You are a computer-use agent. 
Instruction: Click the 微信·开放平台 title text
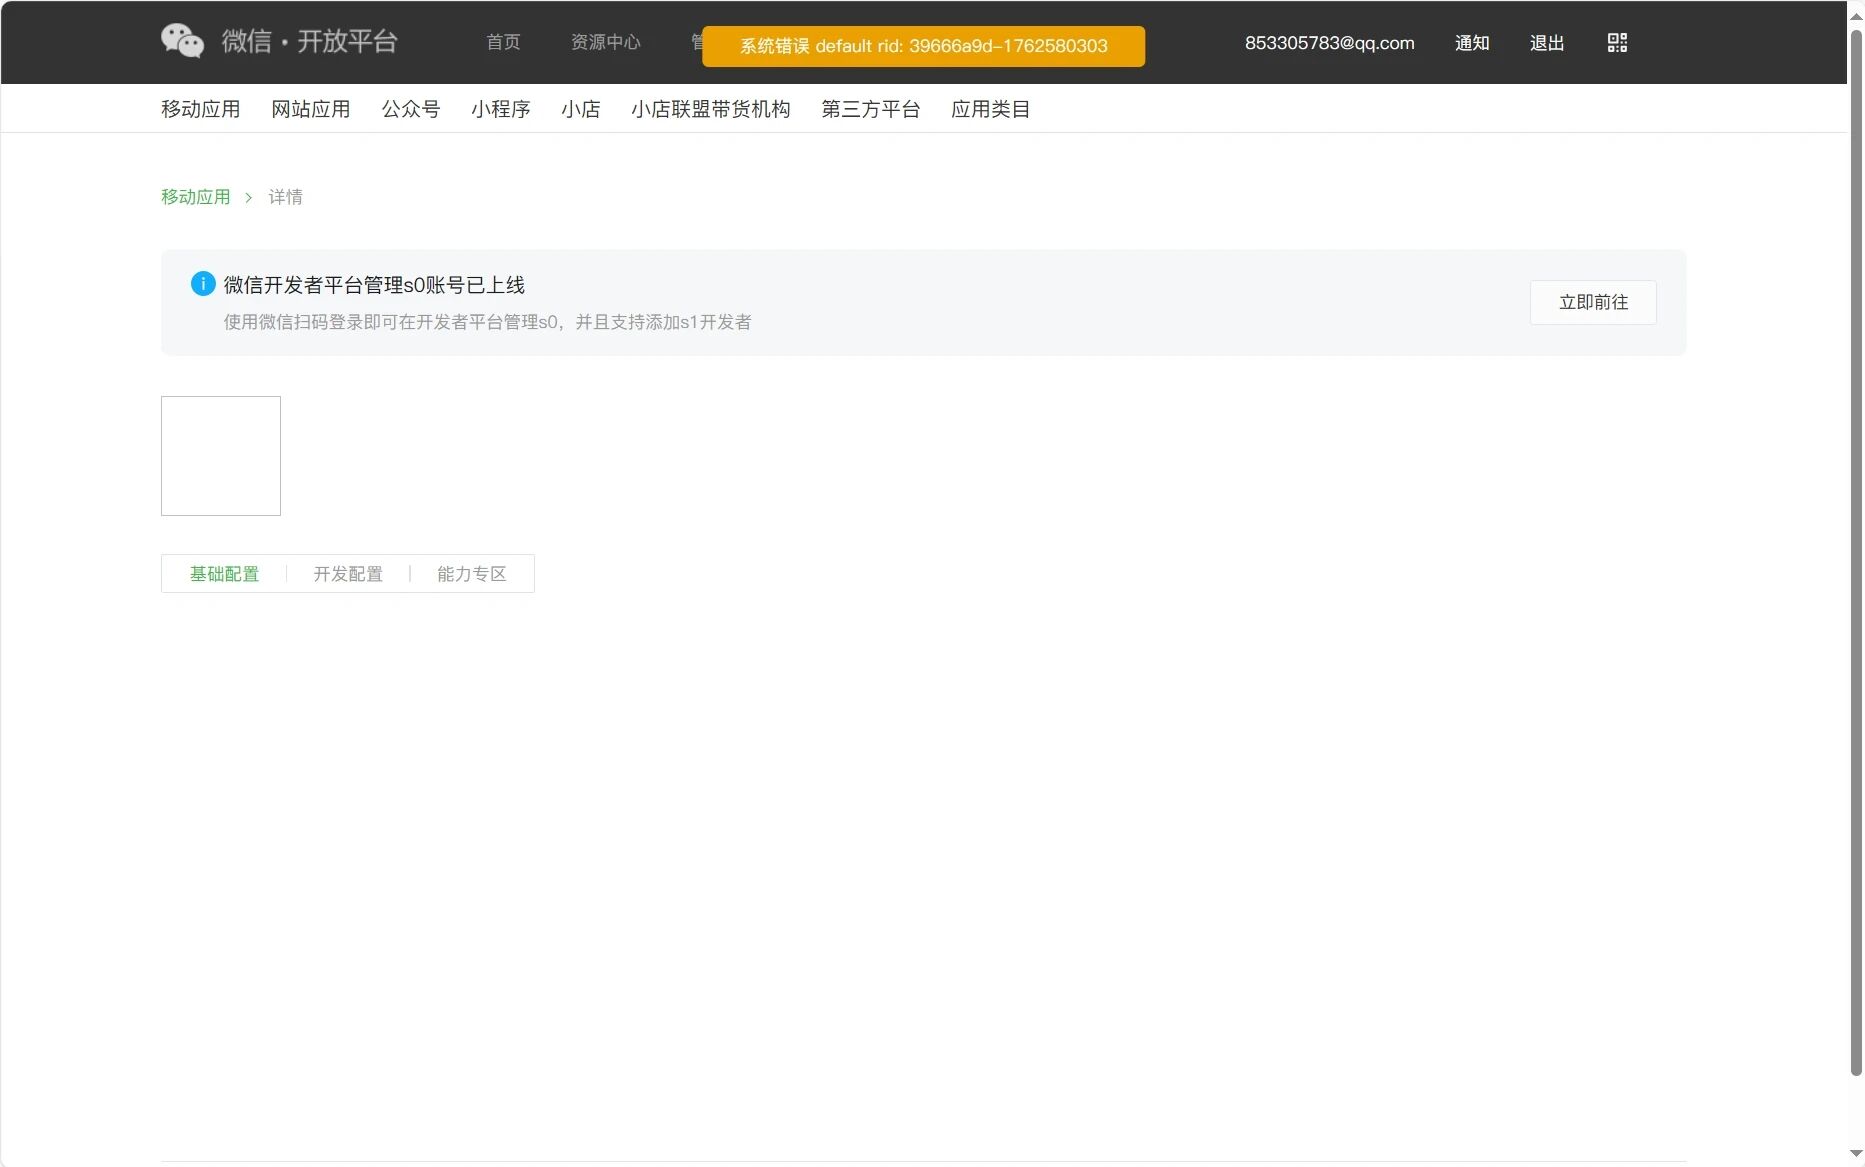tap(310, 41)
